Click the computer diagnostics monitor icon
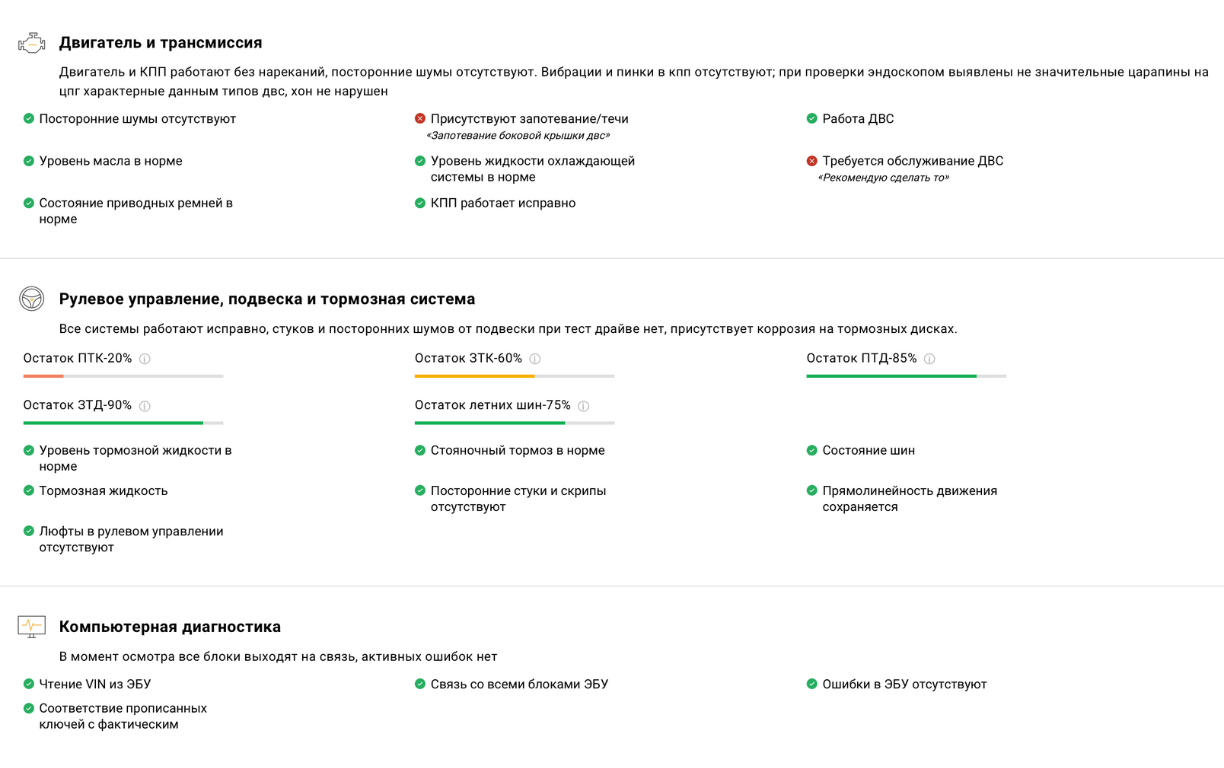The width and height of the screenshot is (1224, 768). coord(32,627)
